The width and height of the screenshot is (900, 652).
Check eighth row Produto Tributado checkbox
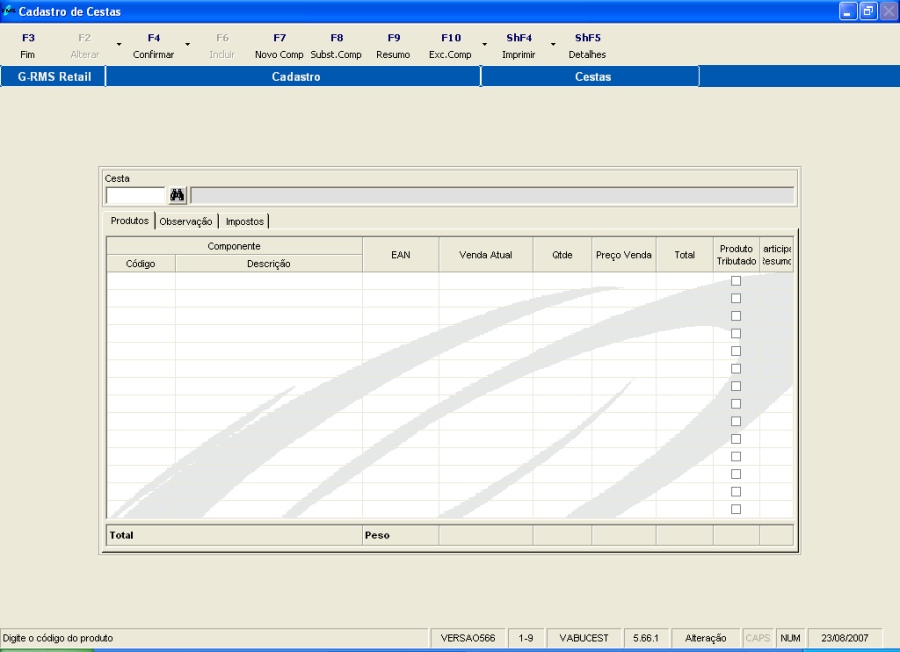736,404
